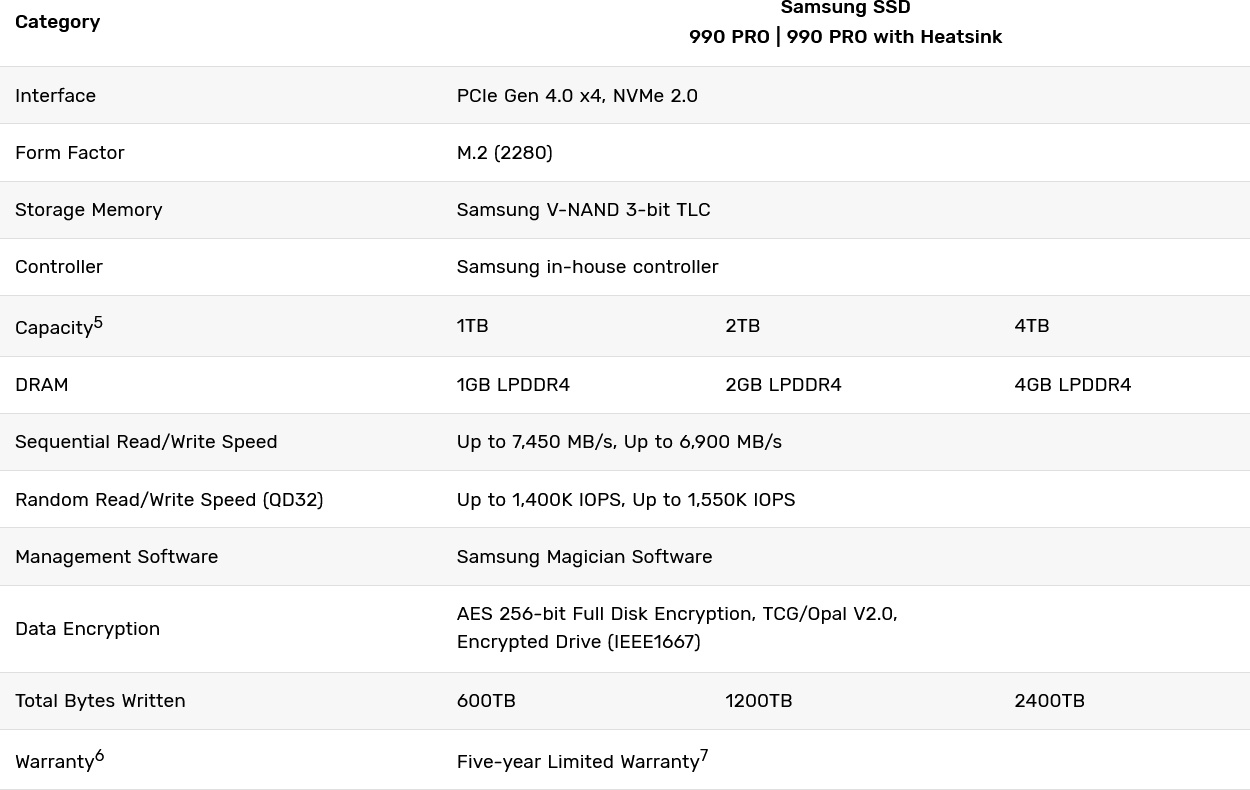Click the sequential speed value text

(619, 442)
